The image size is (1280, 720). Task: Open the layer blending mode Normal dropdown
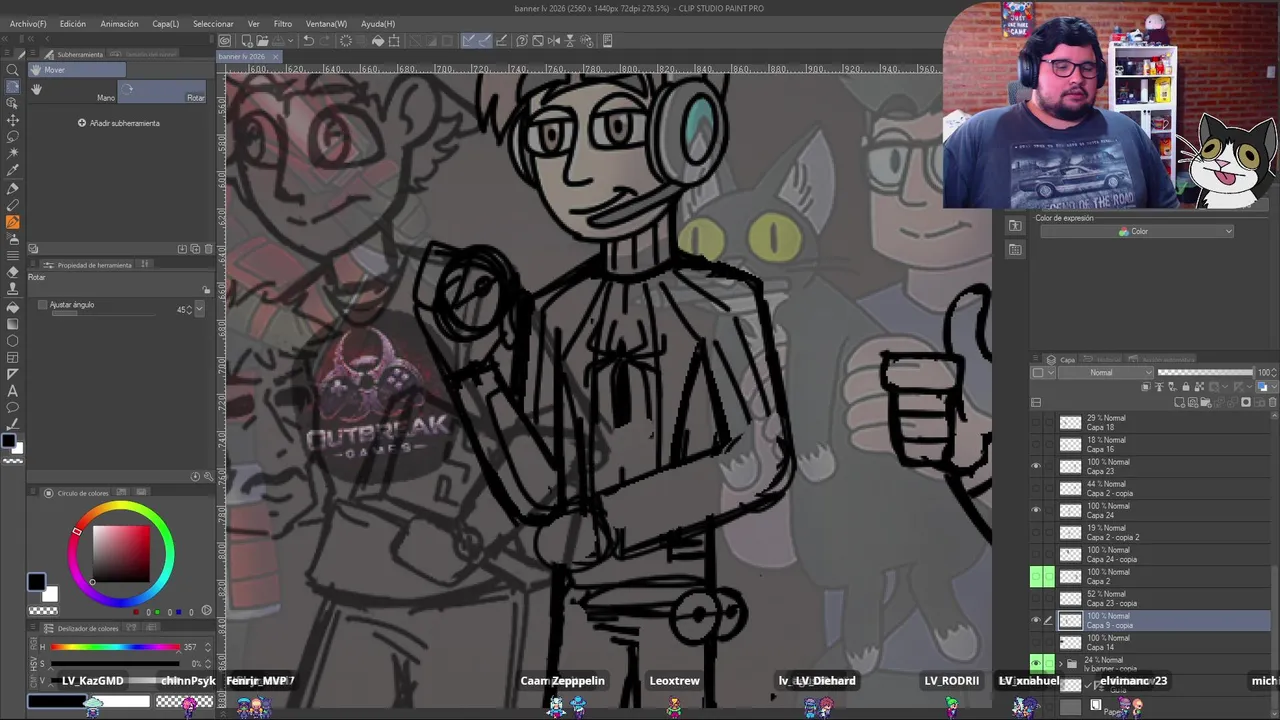[x=1106, y=373]
